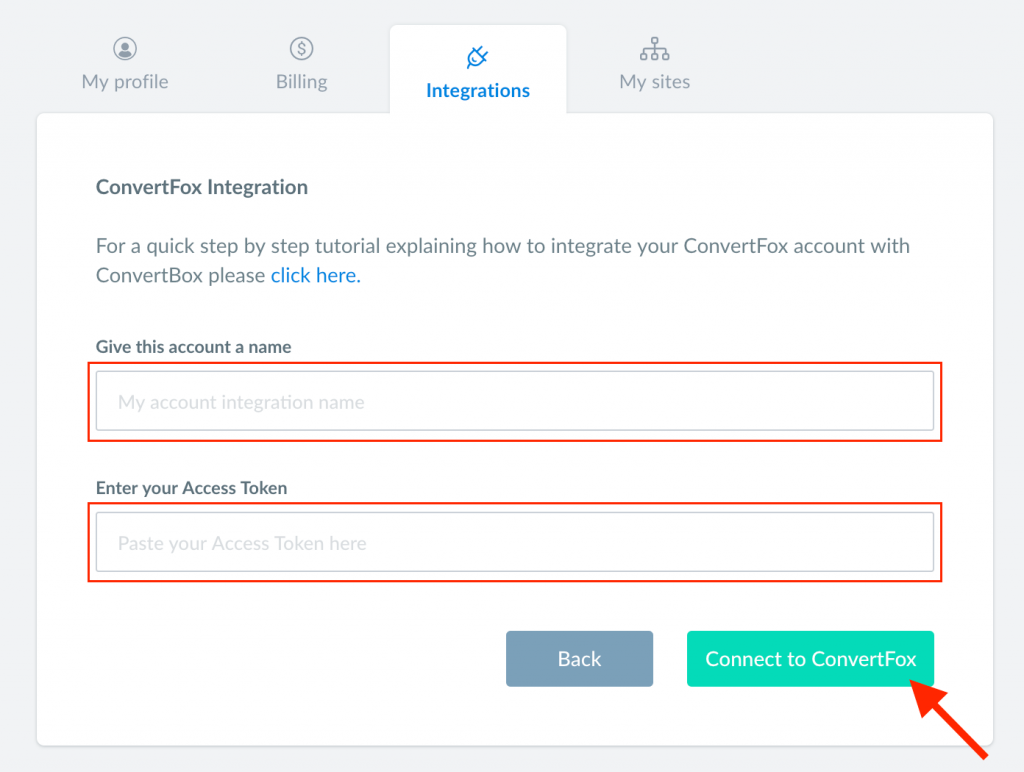This screenshot has width=1024, height=772.
Task: Click the Integrations plug icon
Action: (477, 57)
